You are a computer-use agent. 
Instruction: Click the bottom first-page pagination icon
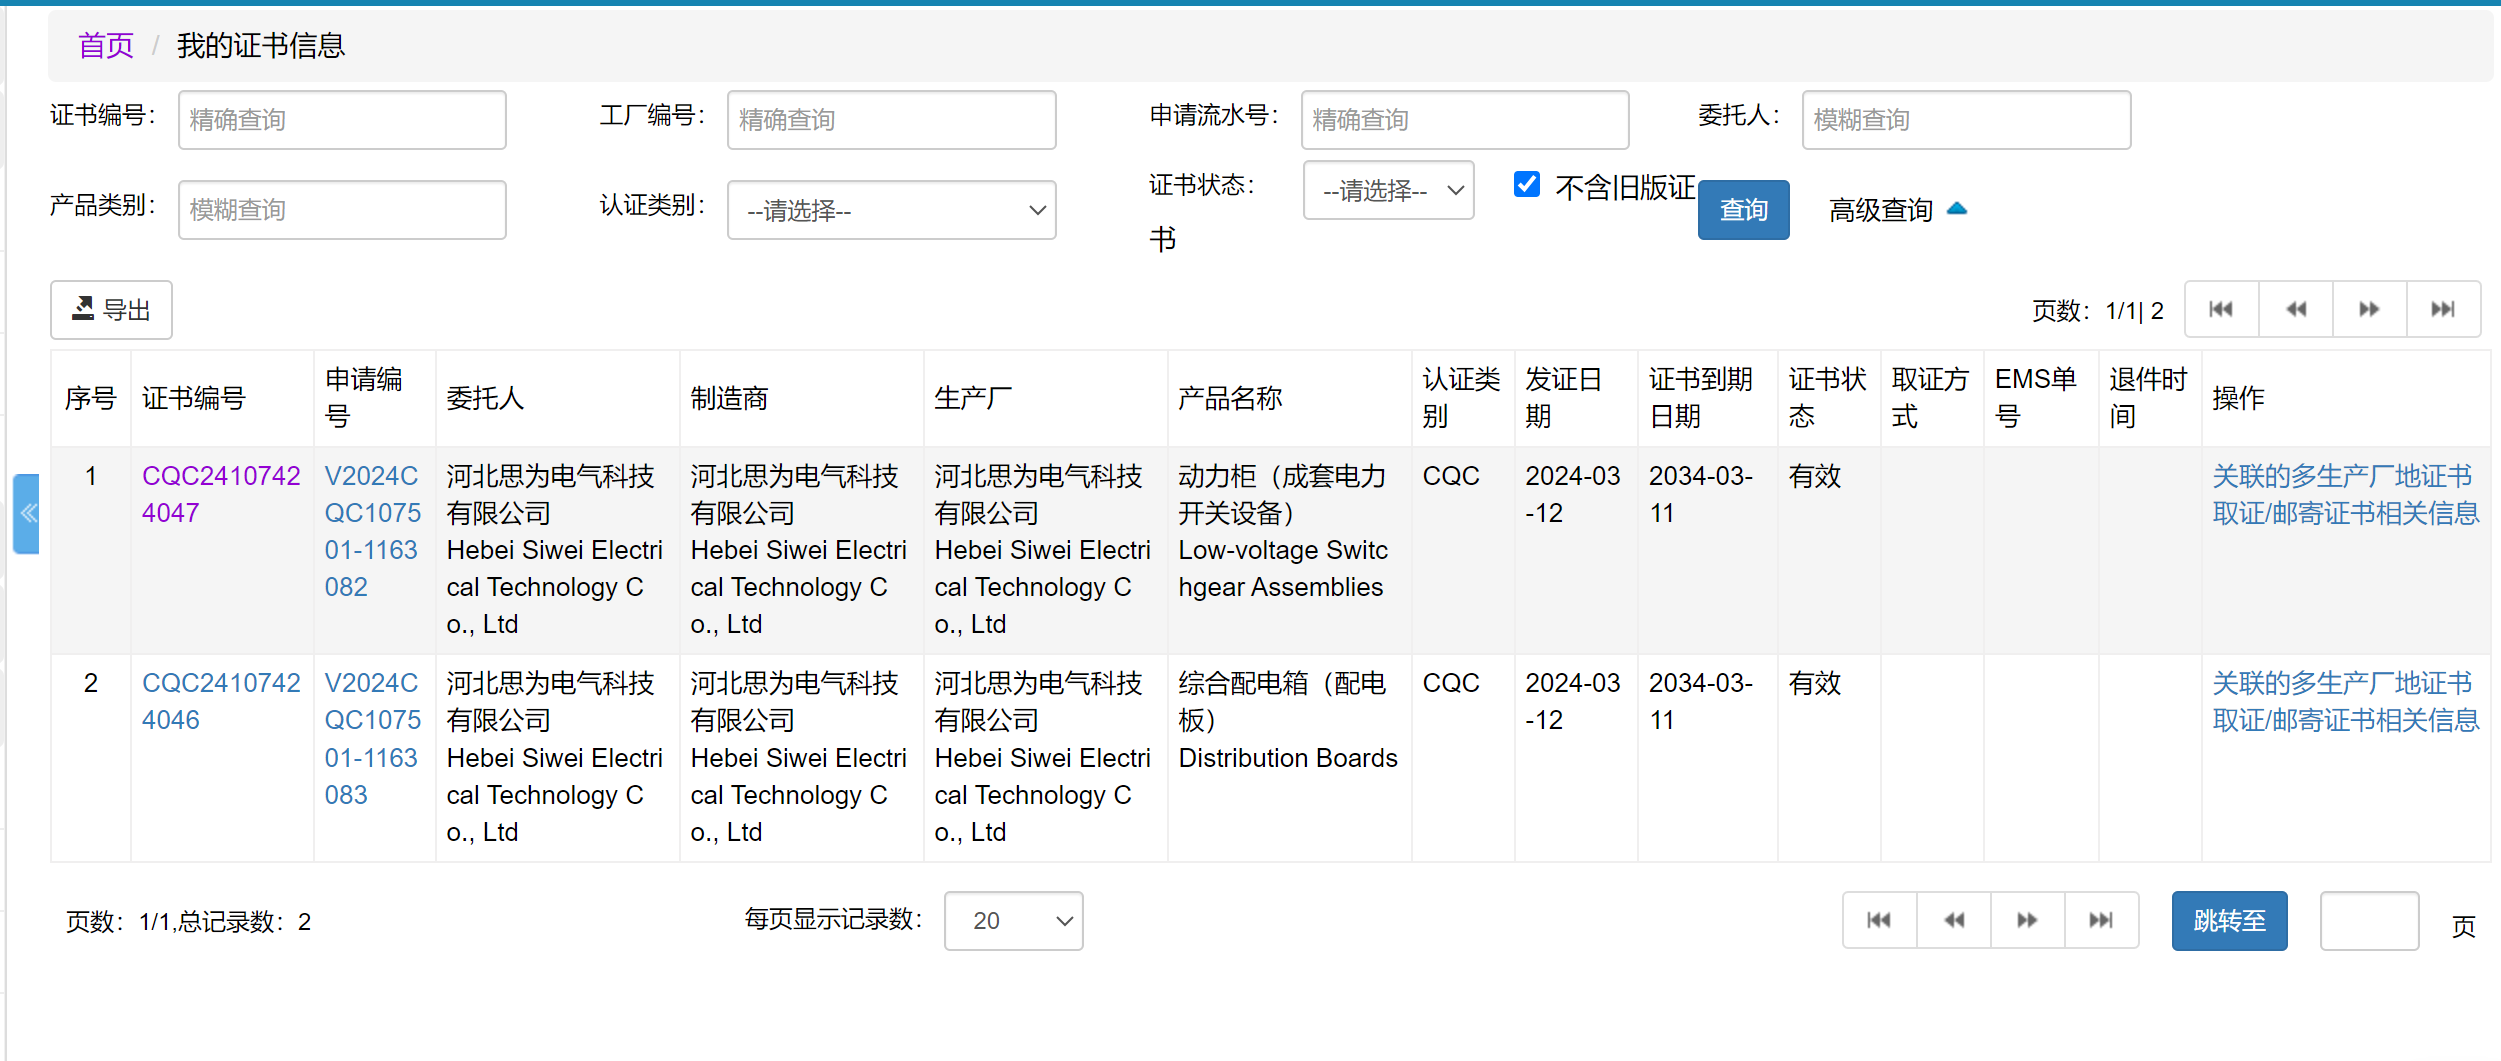1880,920
